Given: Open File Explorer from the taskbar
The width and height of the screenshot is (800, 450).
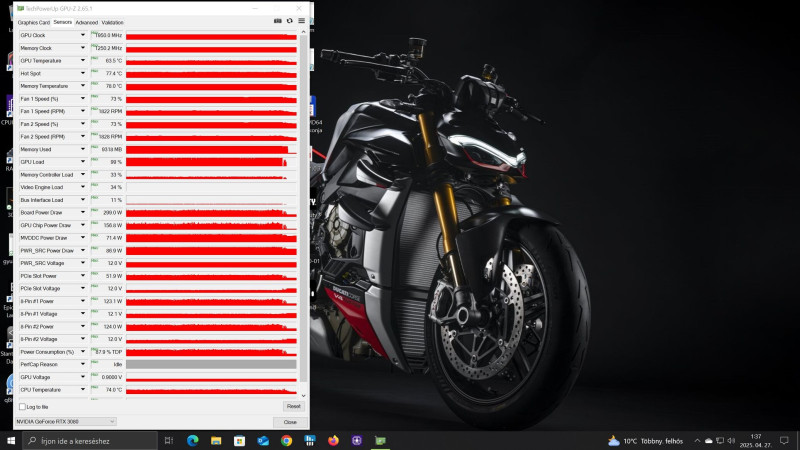Looking at the screenshot, I should pyautogui.click(x=216, y=440).
